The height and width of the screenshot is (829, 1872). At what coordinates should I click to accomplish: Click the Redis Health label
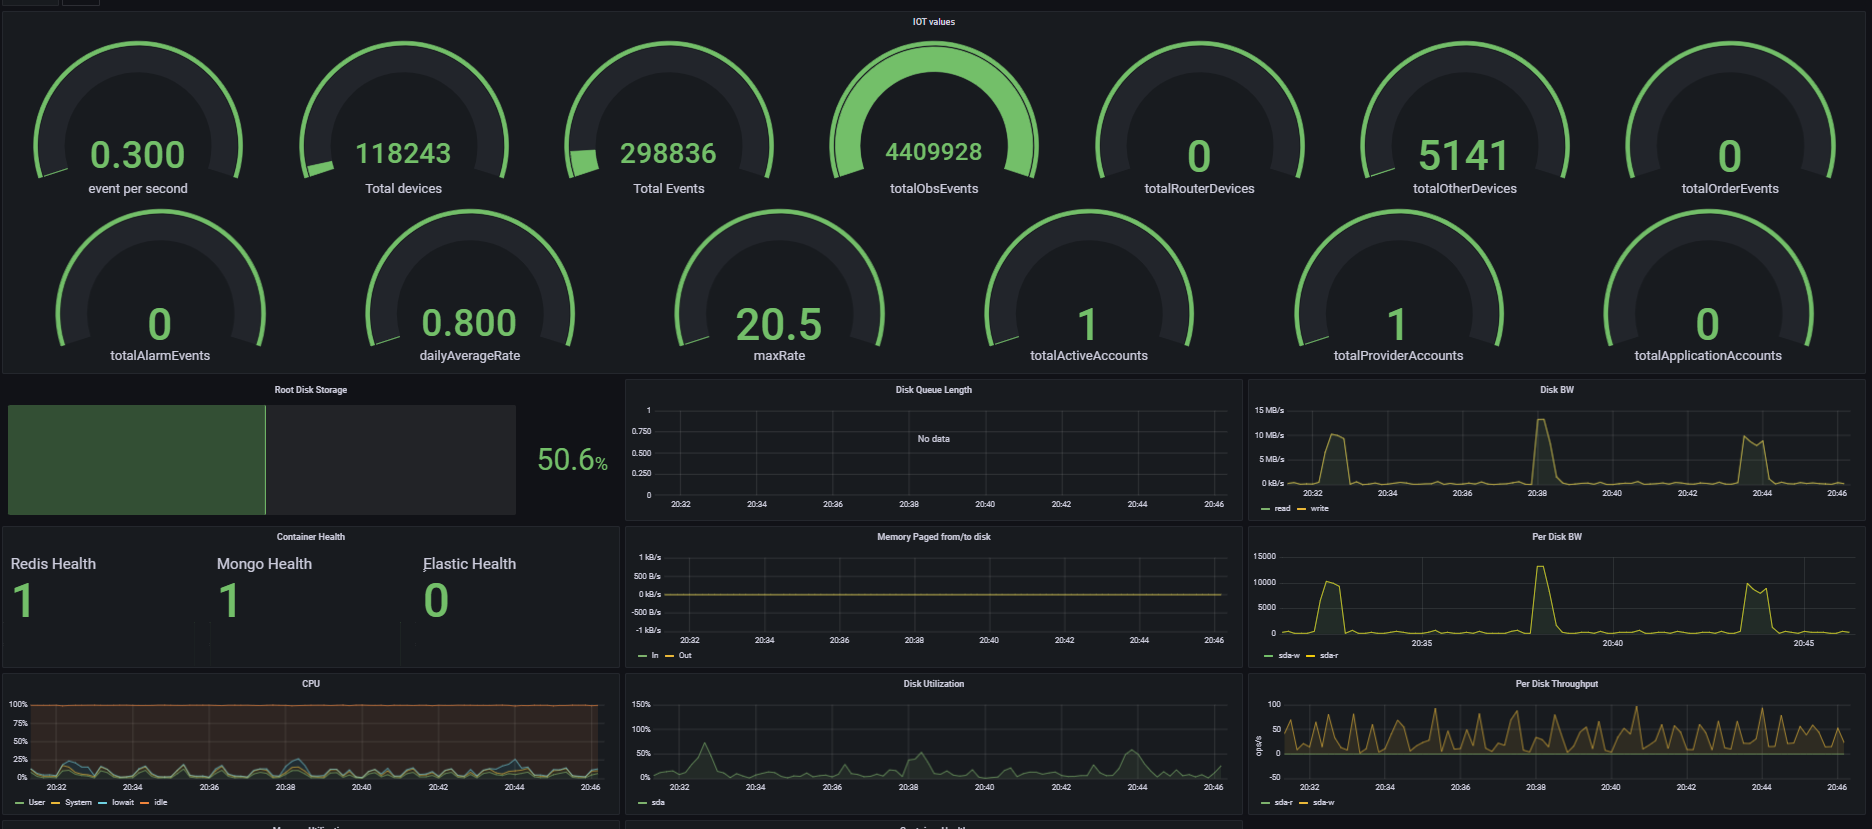pyautogui.click(x=53, y=564)
